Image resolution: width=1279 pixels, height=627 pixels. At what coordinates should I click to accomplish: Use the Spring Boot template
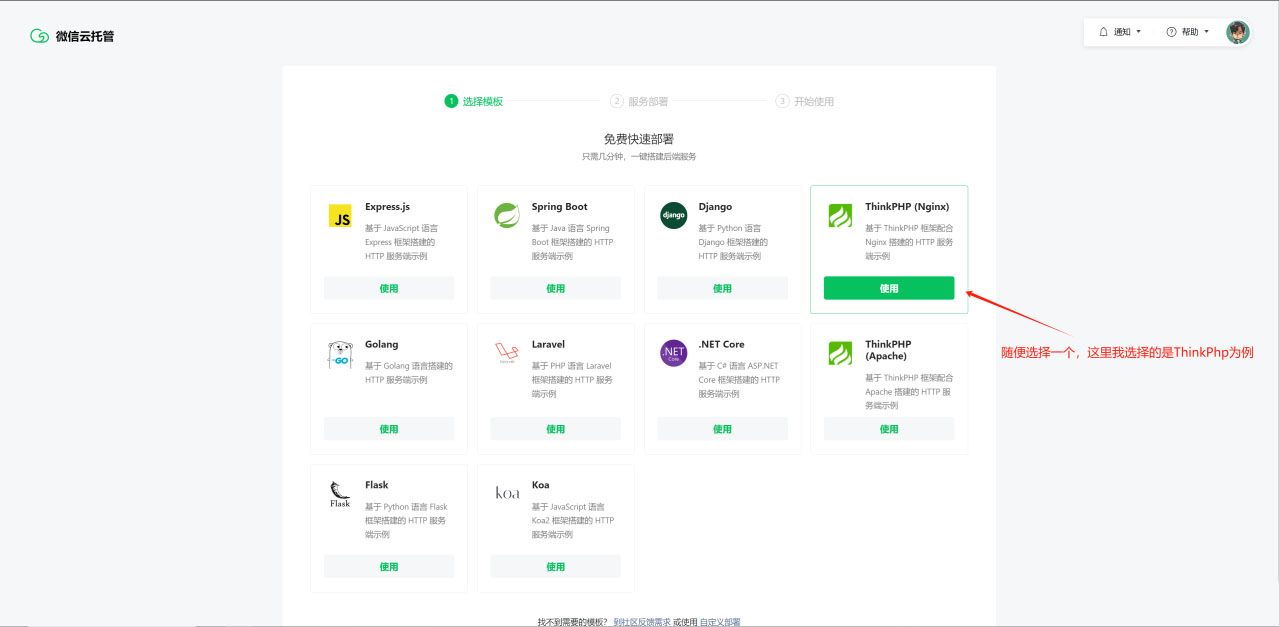556,288
